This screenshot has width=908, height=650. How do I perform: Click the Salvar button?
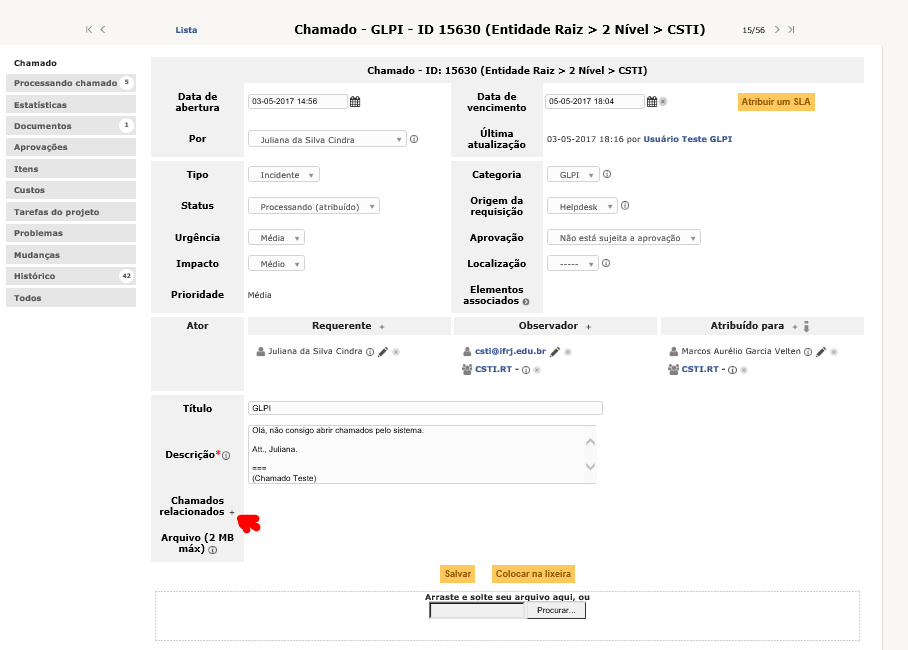click(x=458, y=574)
